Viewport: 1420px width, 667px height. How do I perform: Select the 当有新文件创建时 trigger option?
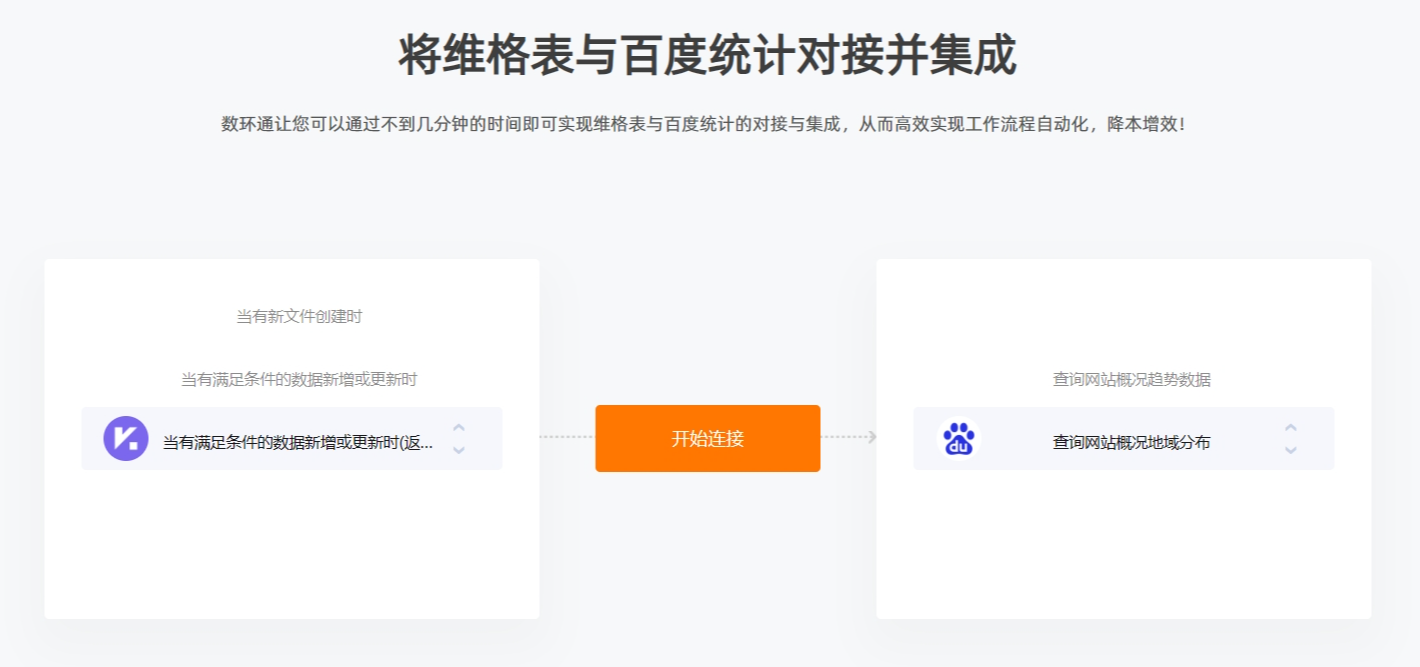click(x=299, y=316)
